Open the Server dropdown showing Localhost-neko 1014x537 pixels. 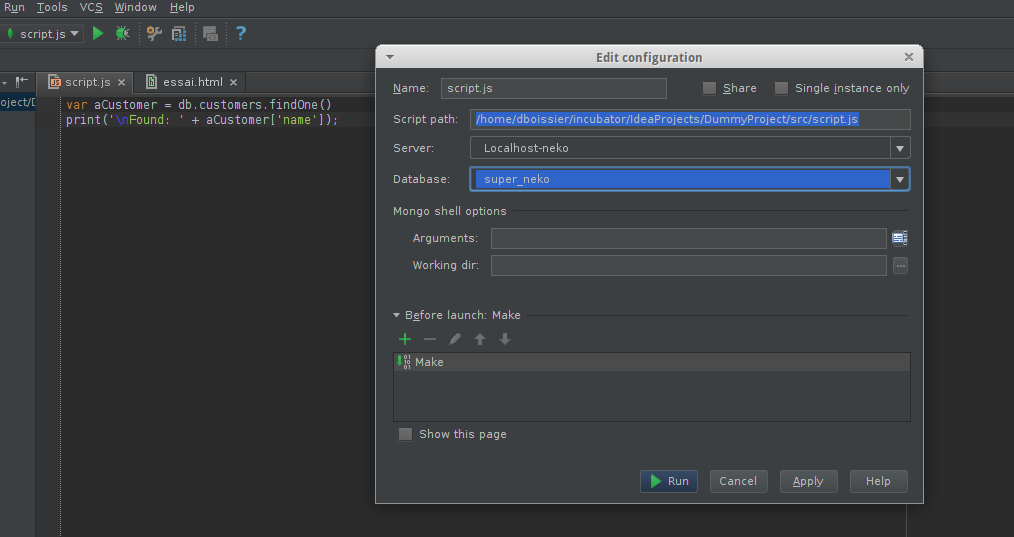pos(900,148)
